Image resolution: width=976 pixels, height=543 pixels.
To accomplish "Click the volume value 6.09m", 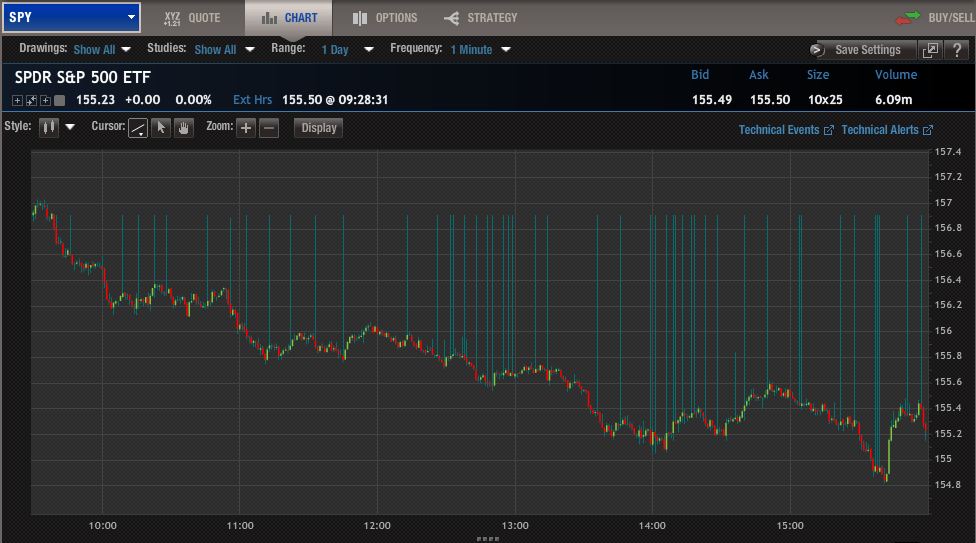I will coord(893,100).
